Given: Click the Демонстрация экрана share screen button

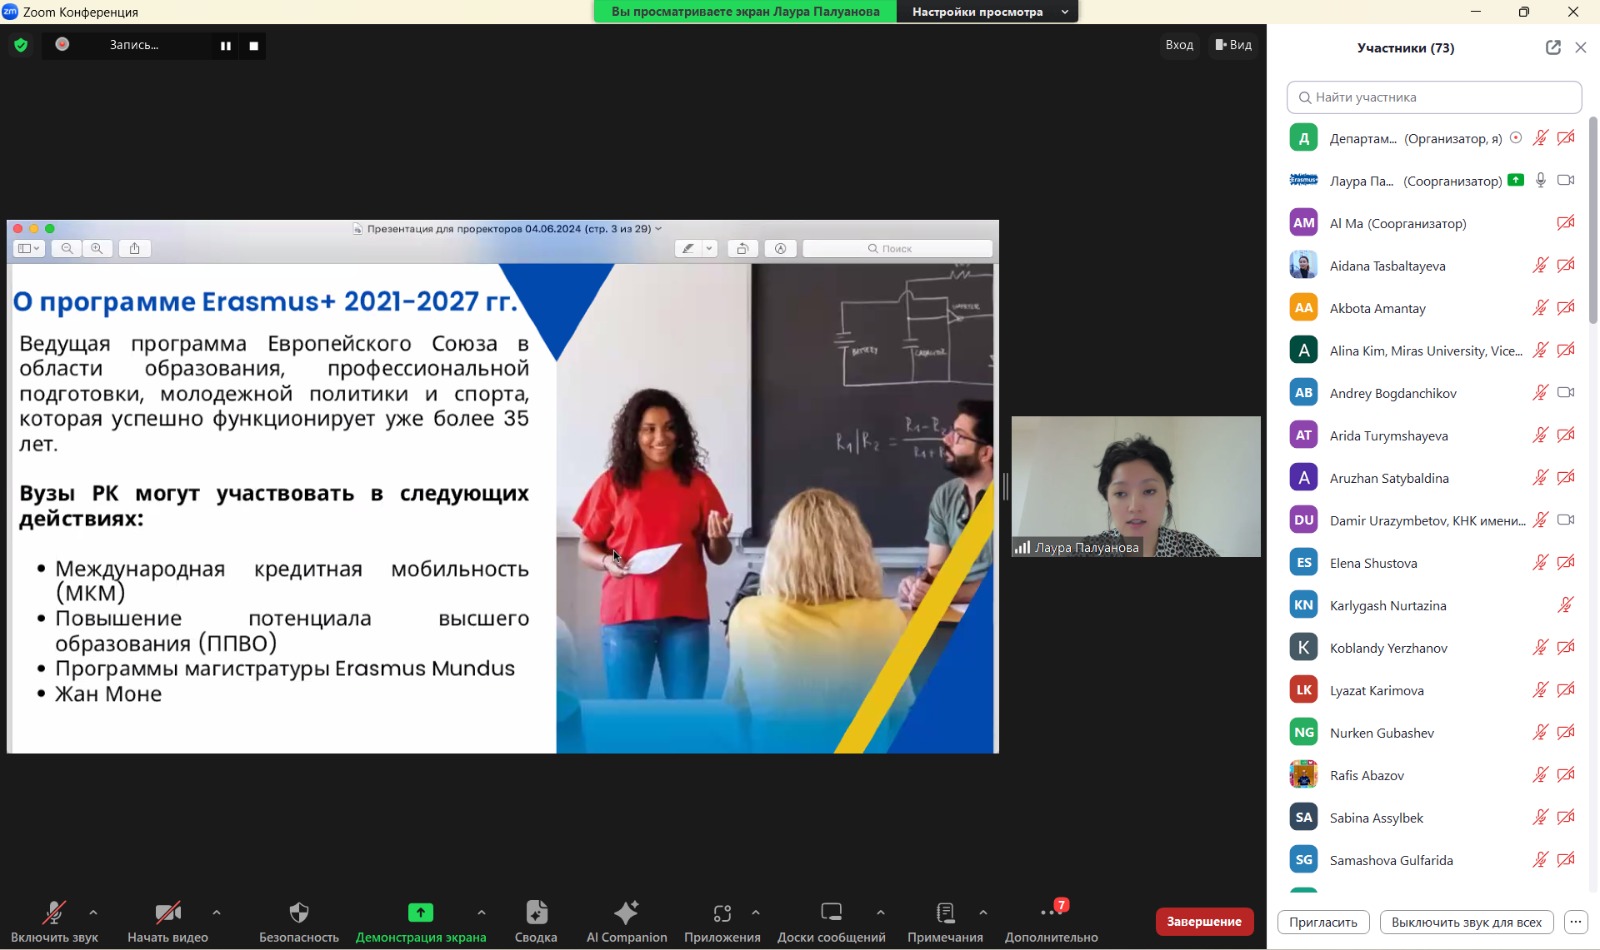Looking at the screenshot, I should click(421, 921).
